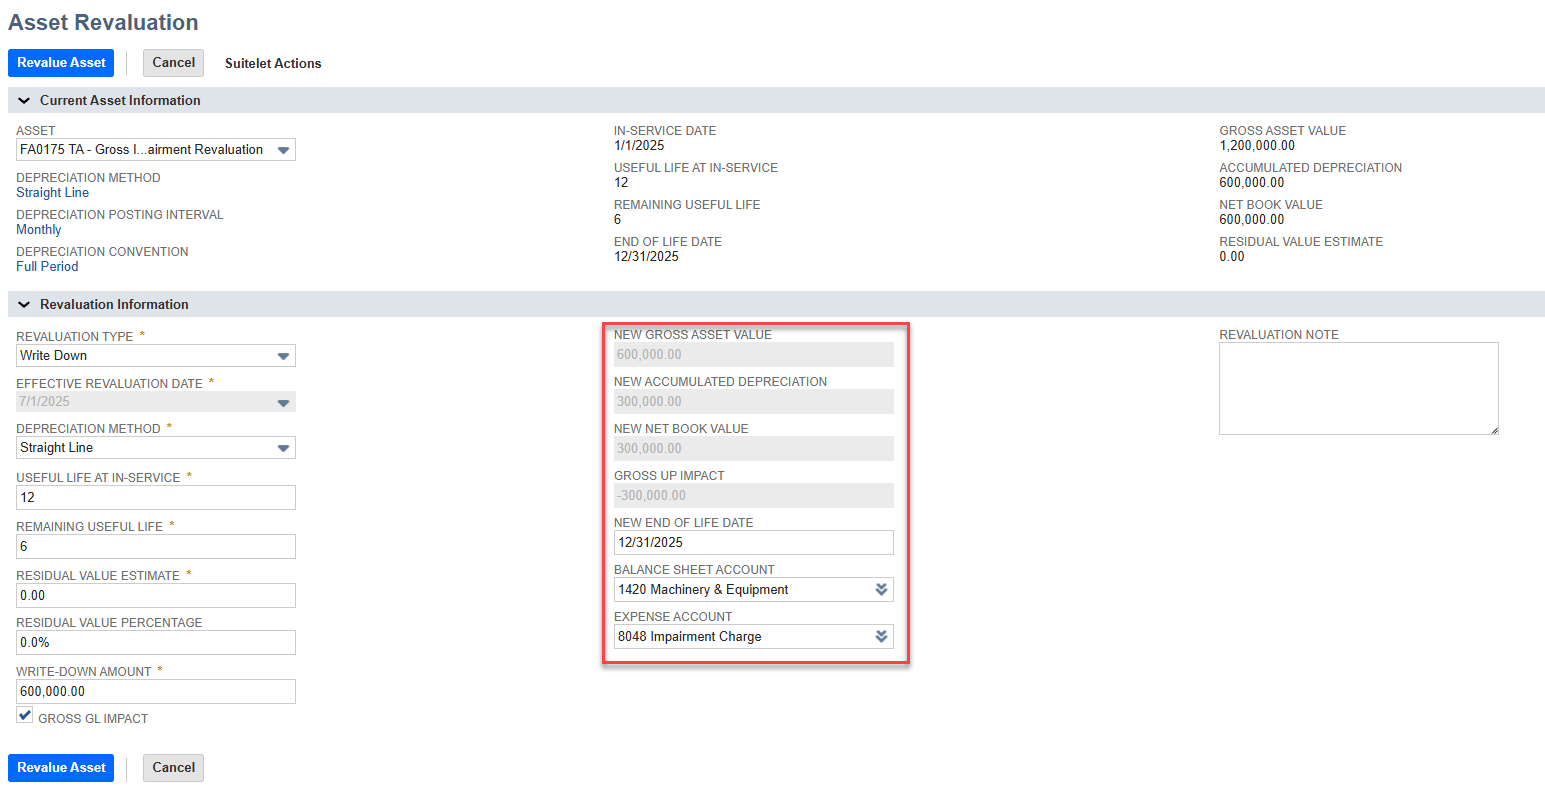Open the Suitelet Actions menu

(273, 63)
